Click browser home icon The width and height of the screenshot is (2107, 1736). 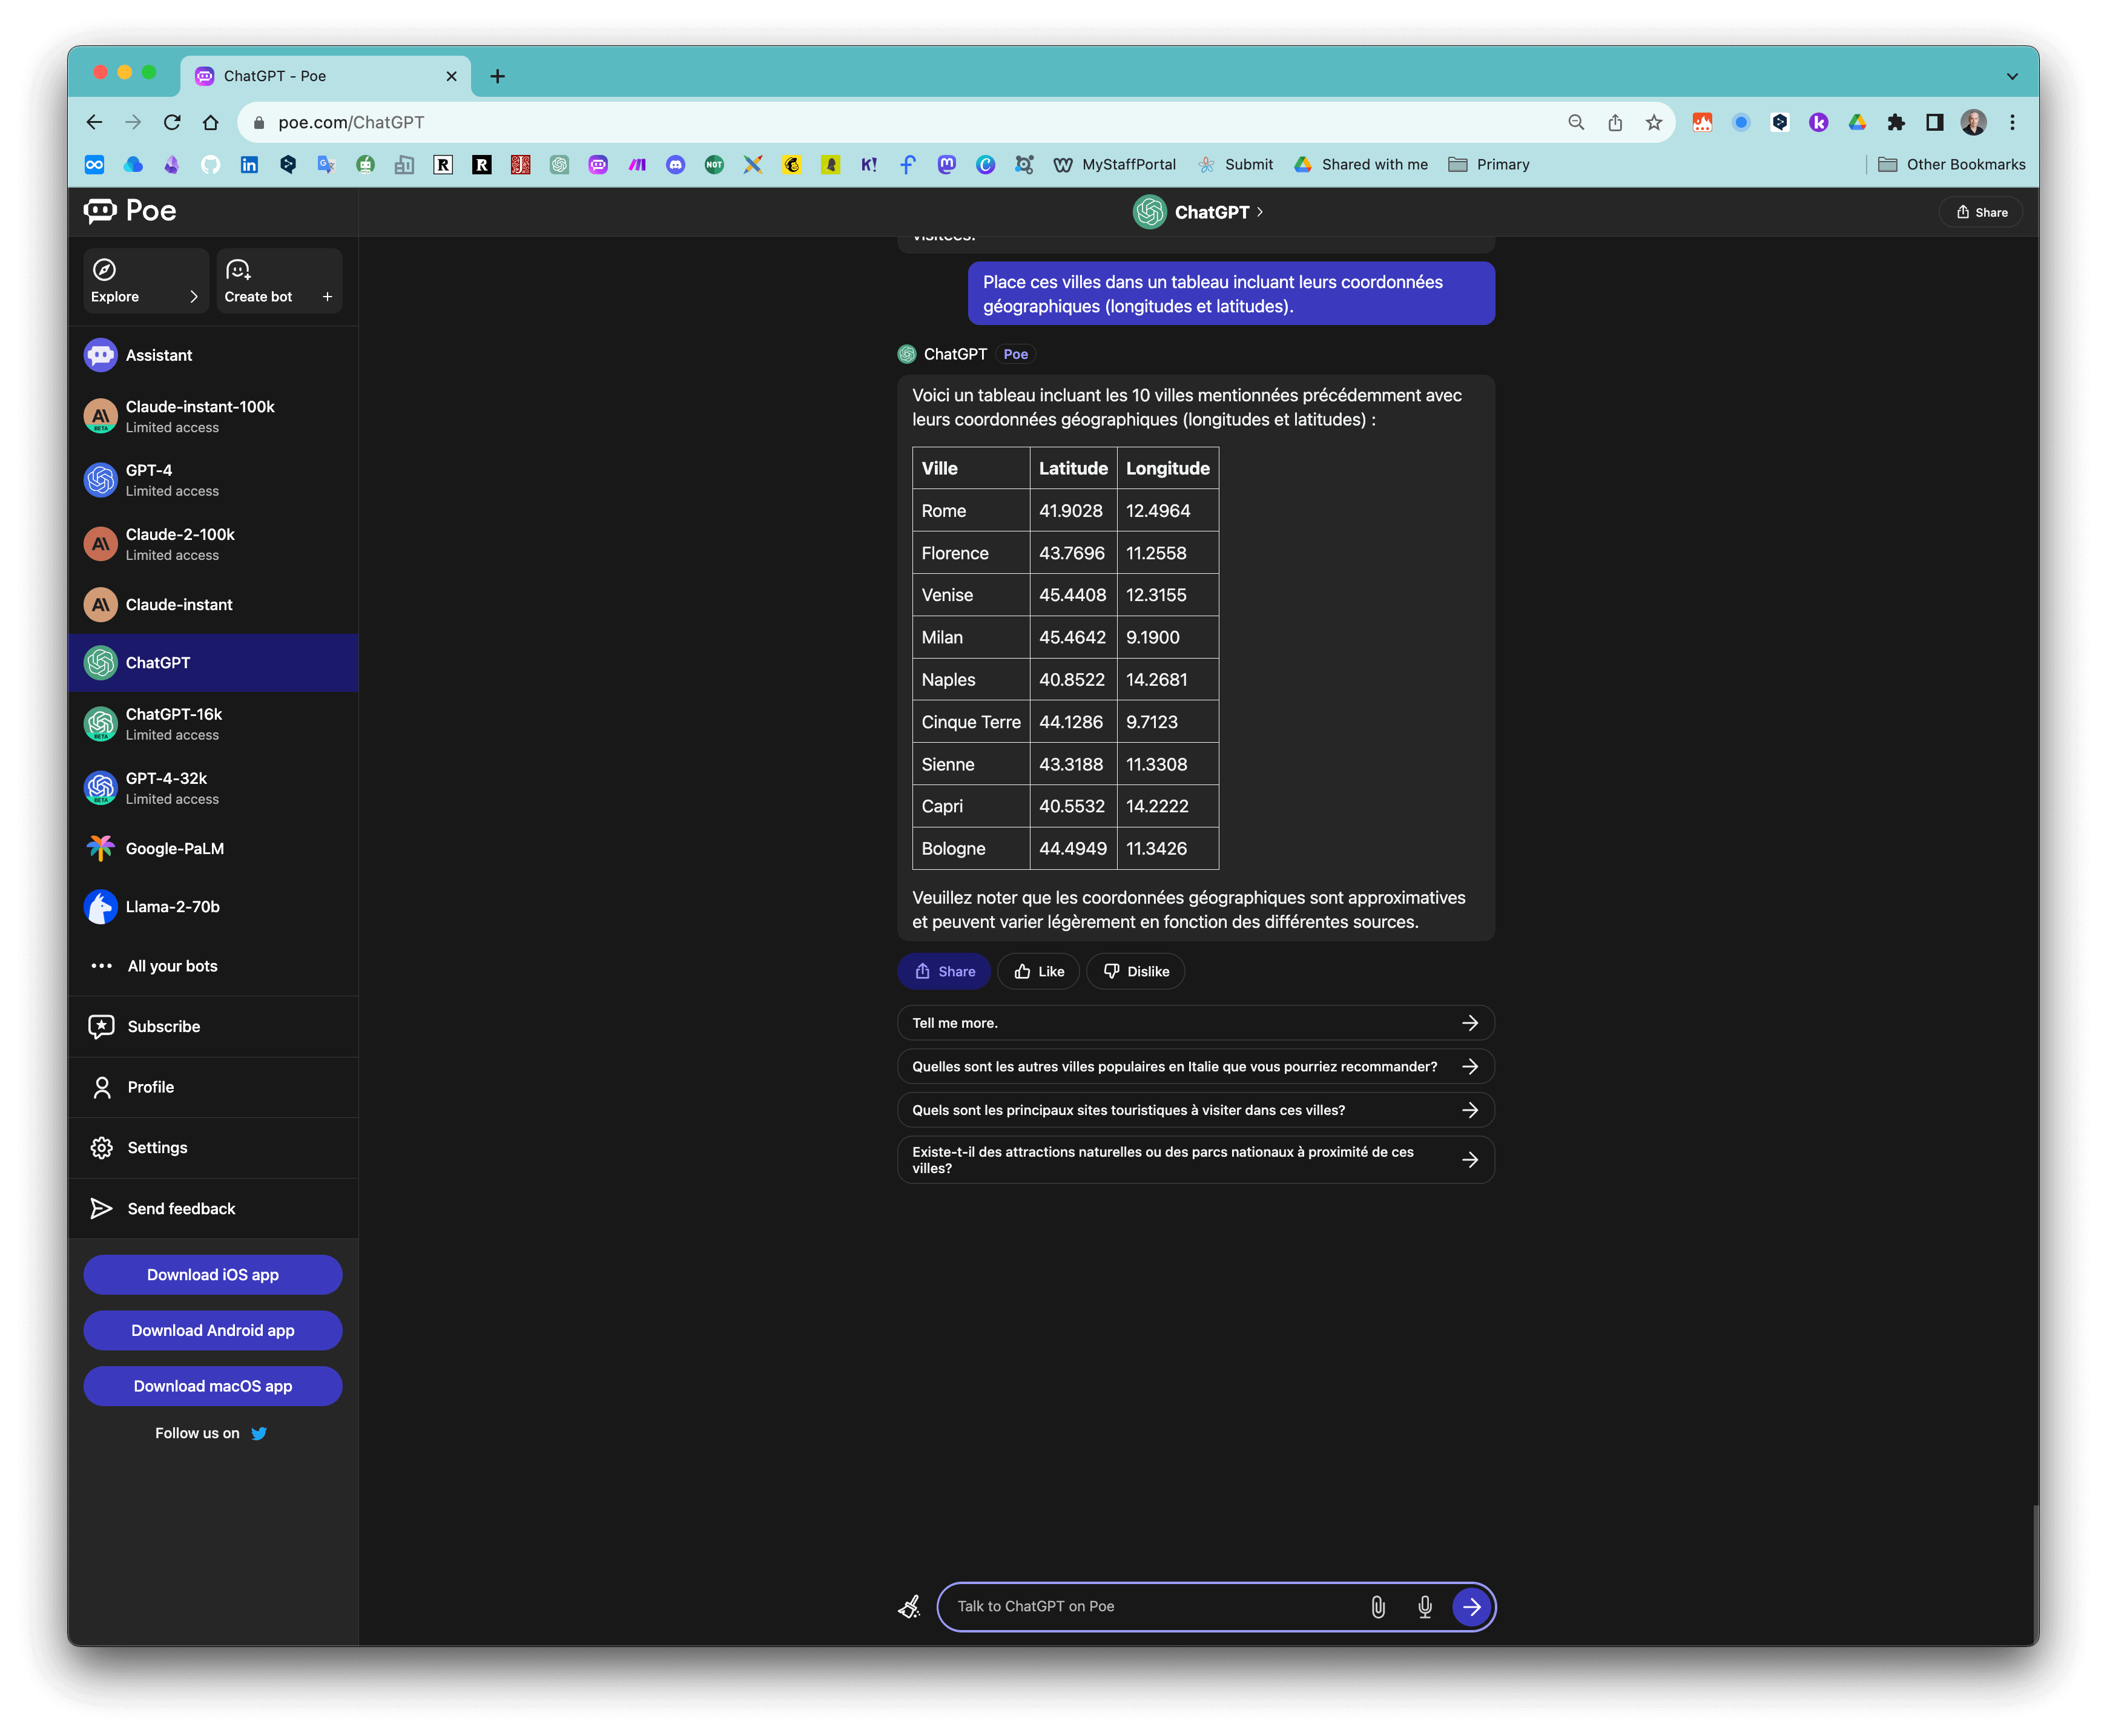point(211,122)
